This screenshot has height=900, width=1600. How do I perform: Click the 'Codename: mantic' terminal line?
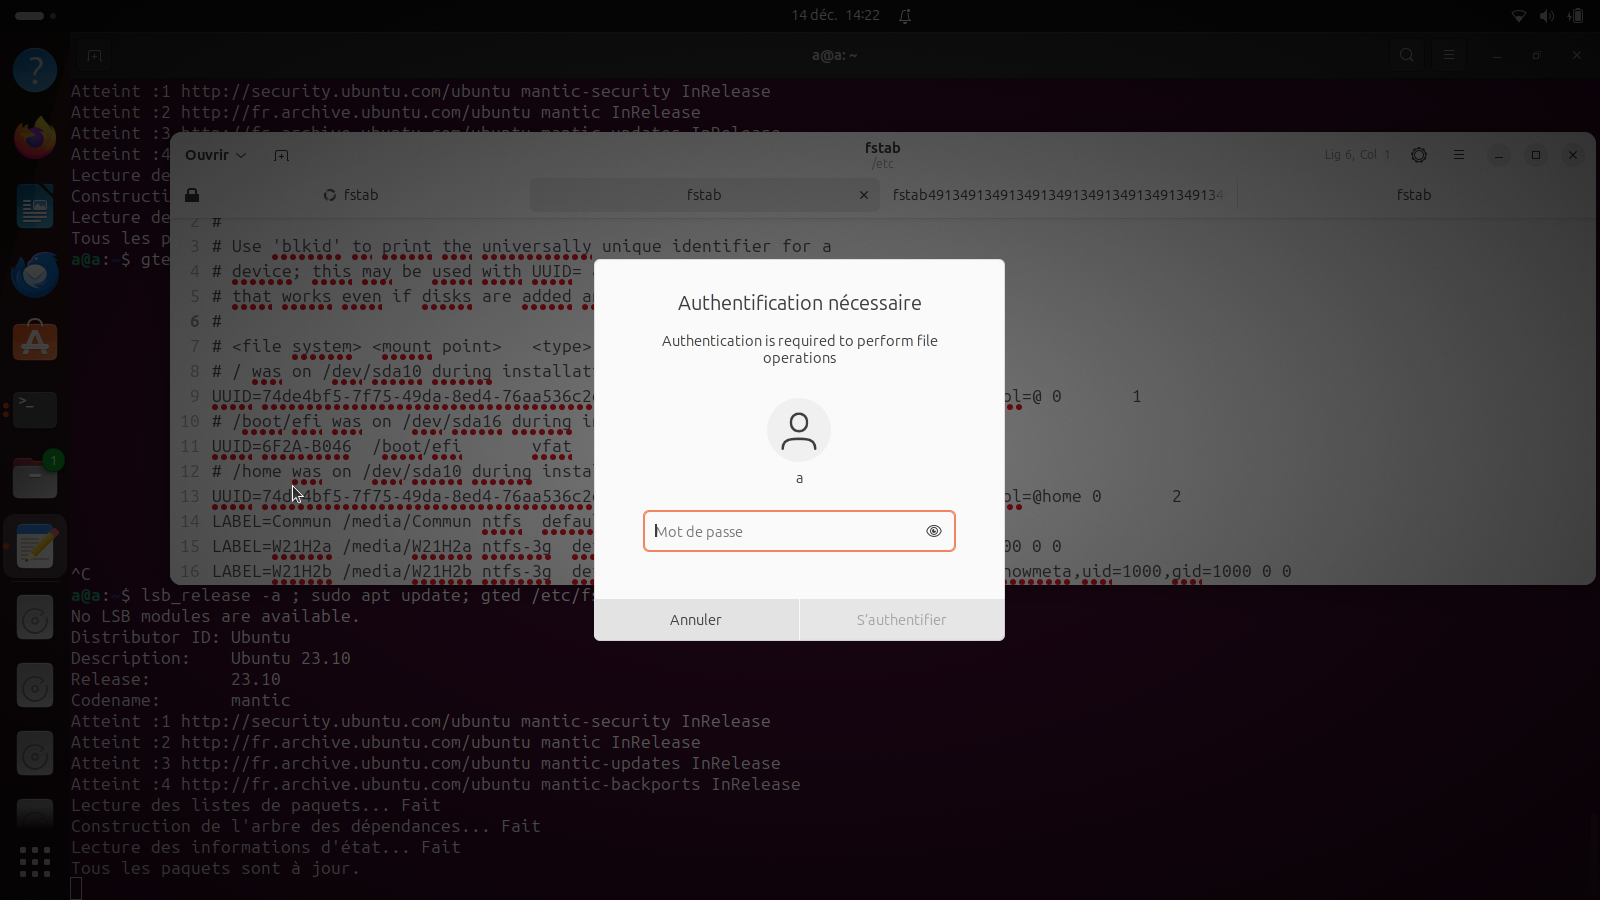(x=180, y=700)
